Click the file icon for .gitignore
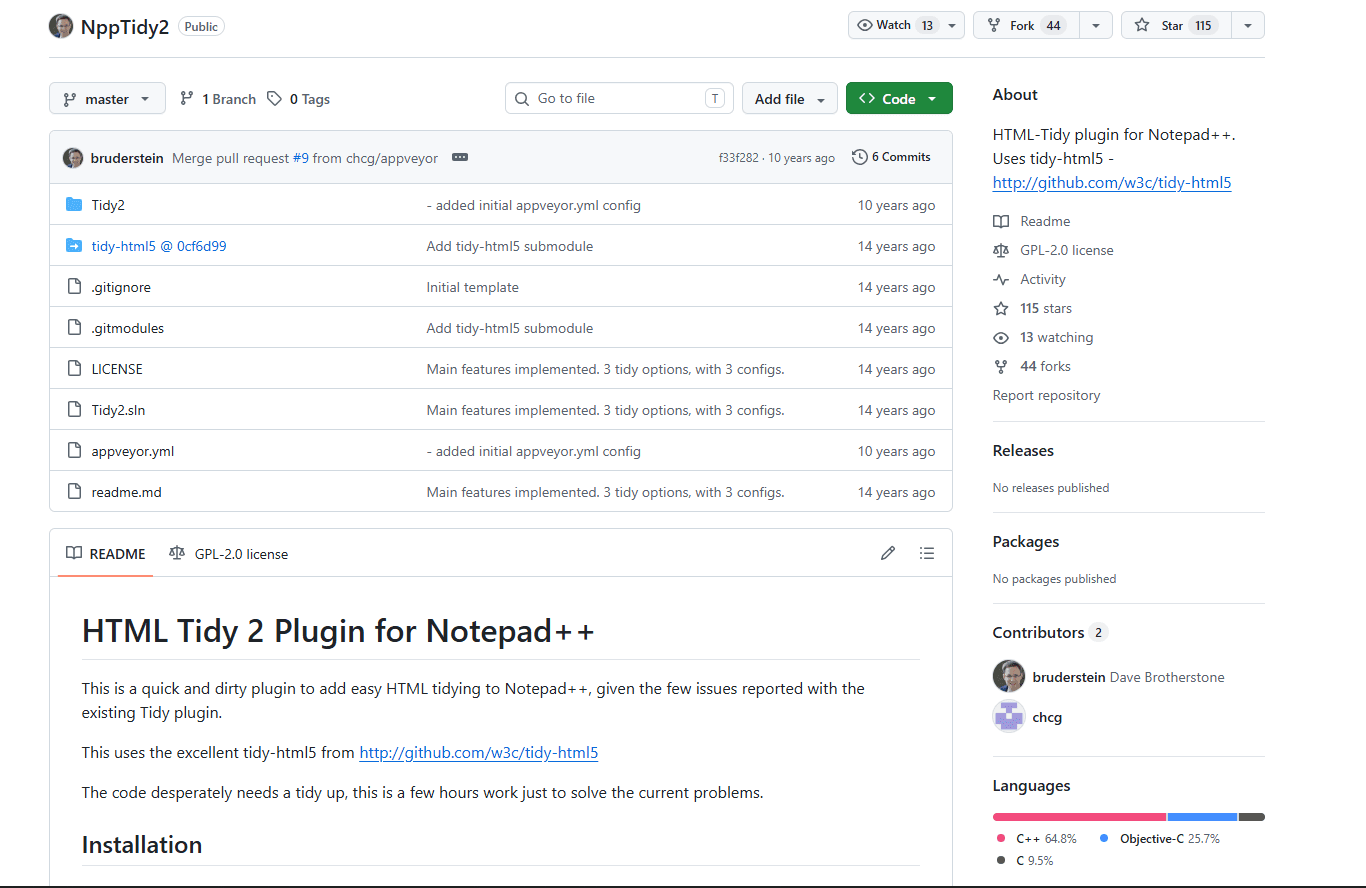Viewport: 1366px width, 888px height. (x=74, y=287)
